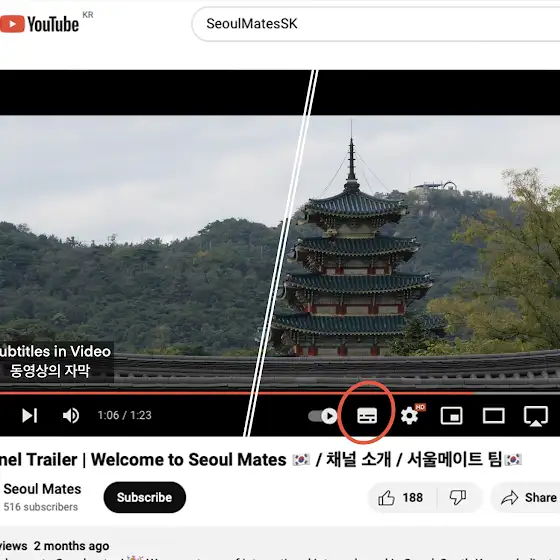Switch to miniplayer mode
560x560 pixels.
[451, 416]
